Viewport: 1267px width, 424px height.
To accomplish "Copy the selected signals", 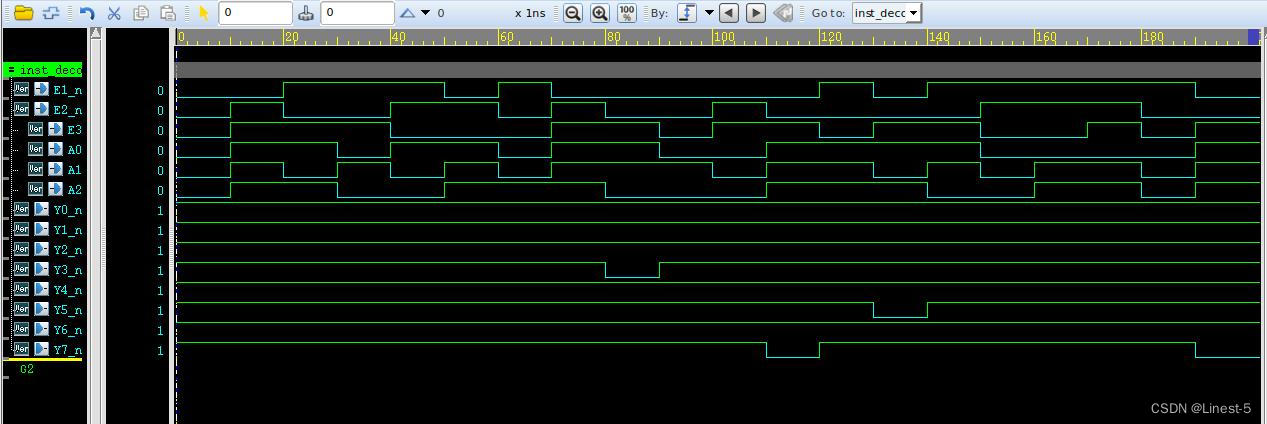I will 141,13.
